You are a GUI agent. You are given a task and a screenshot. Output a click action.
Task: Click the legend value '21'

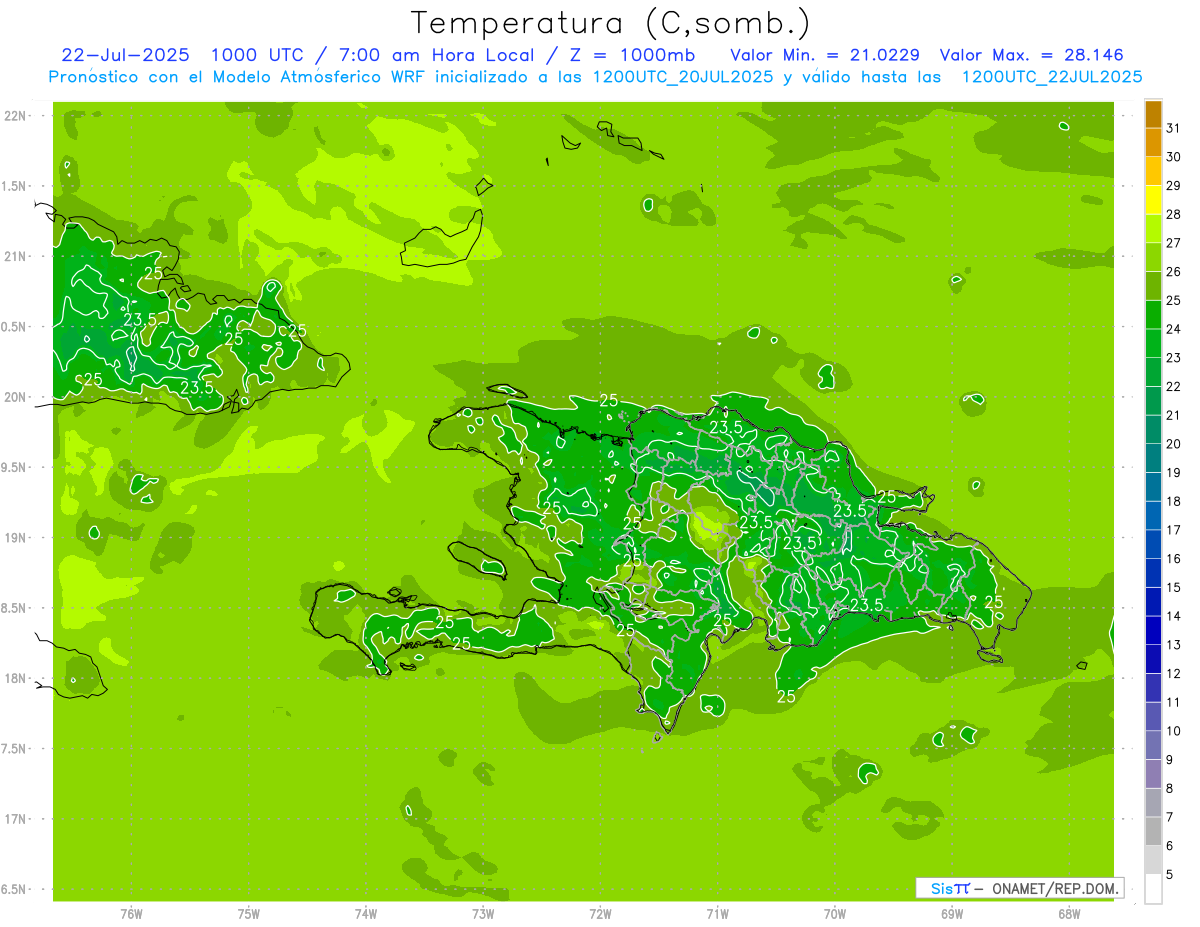(x=1173, y=415)
